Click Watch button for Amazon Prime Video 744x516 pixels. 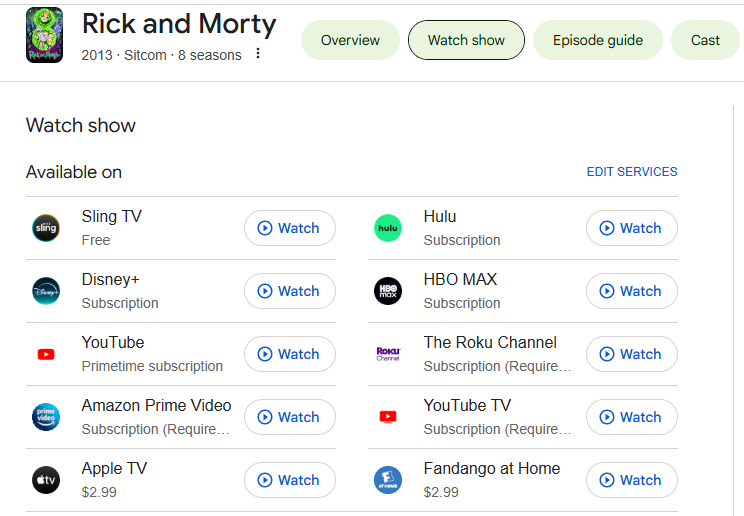(x=290, y=417)
